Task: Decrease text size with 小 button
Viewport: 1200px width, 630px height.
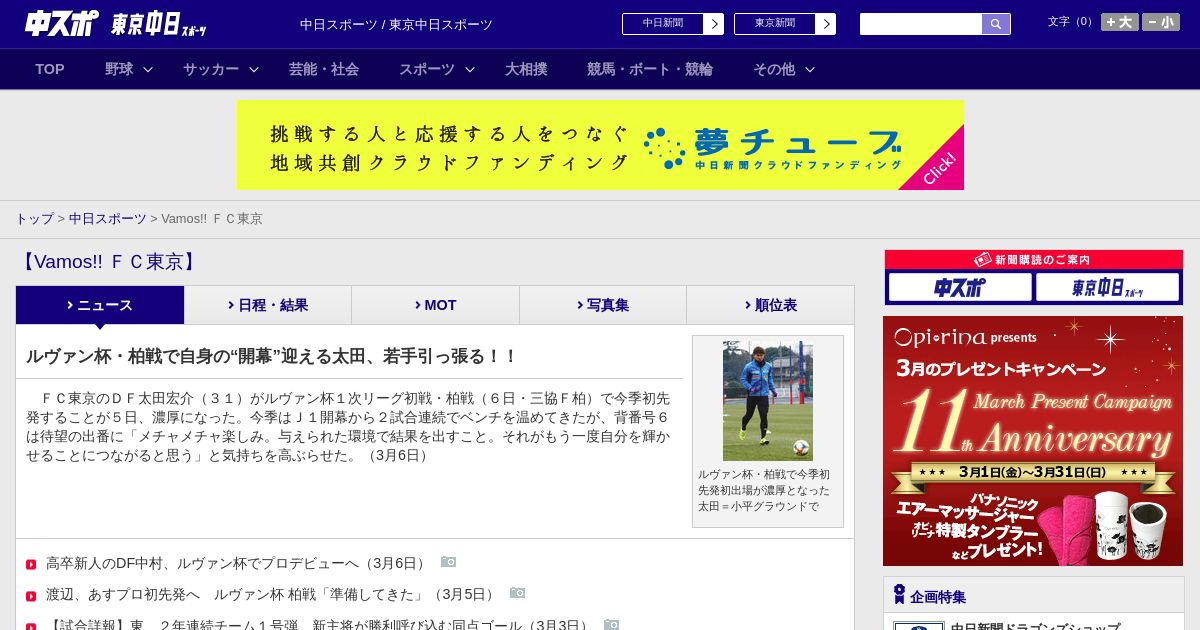Action: [x=1161, y=22]
